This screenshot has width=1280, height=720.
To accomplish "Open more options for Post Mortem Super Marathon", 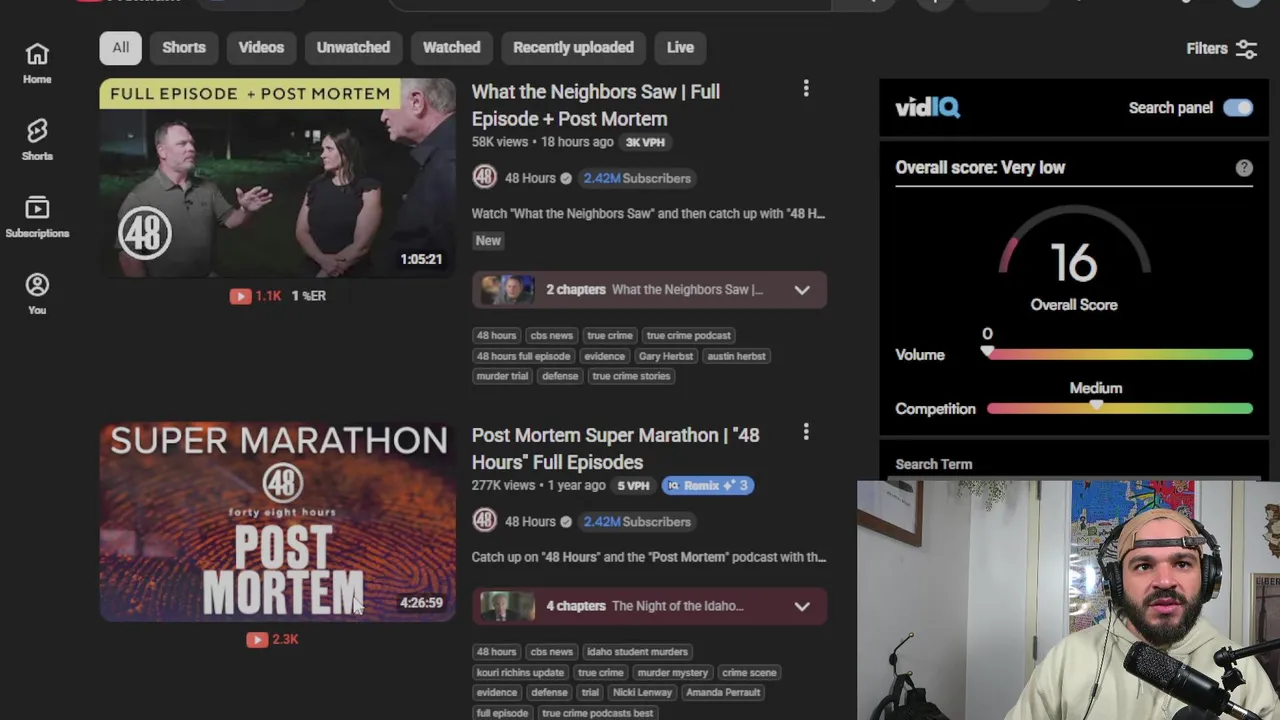I will (806, 432).
